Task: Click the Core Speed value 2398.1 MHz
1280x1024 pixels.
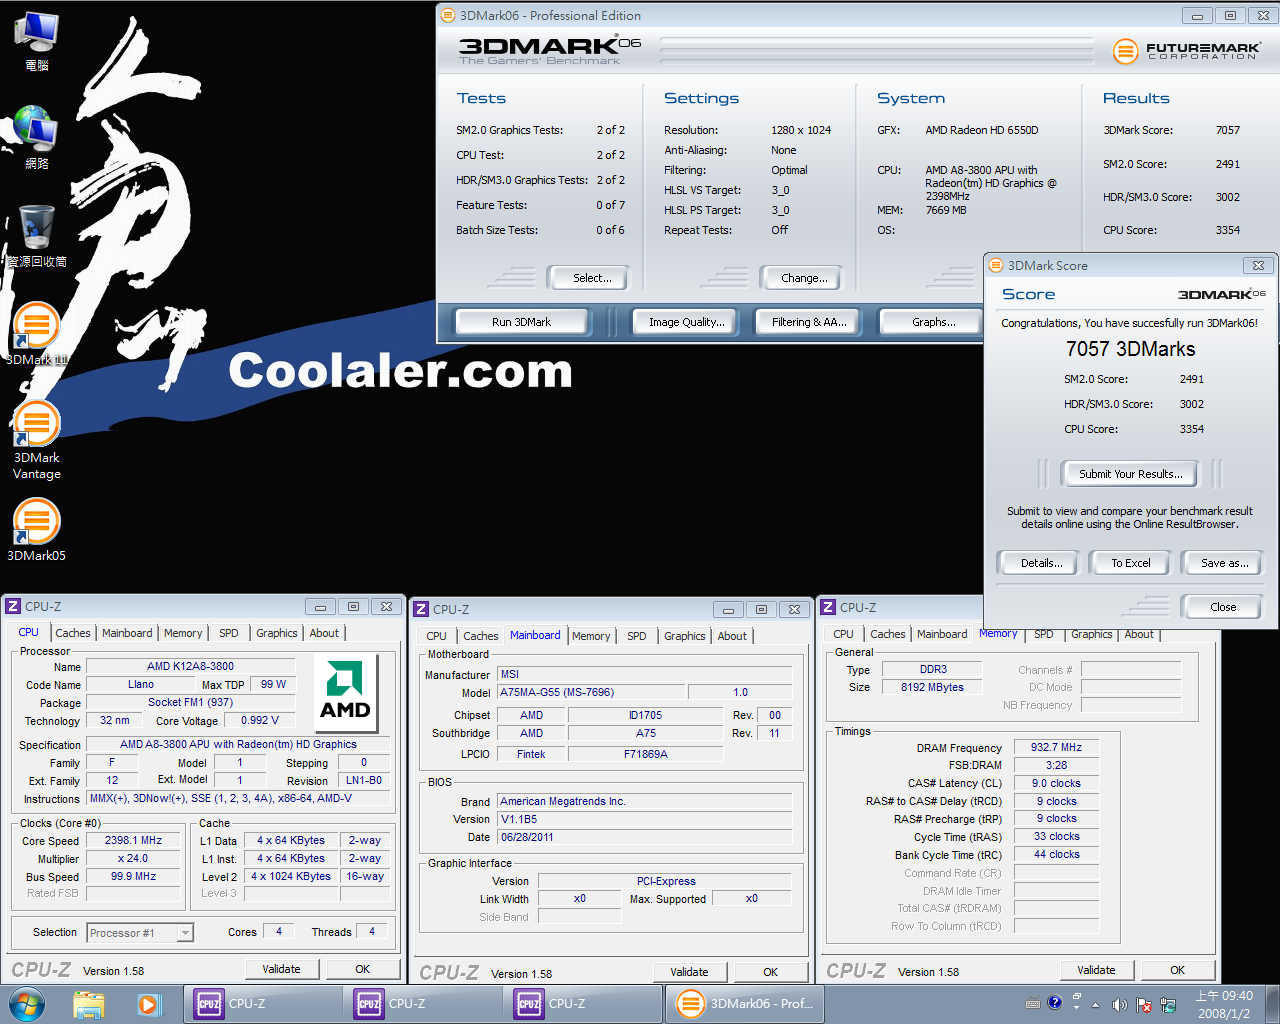Action: pos(134,841)
